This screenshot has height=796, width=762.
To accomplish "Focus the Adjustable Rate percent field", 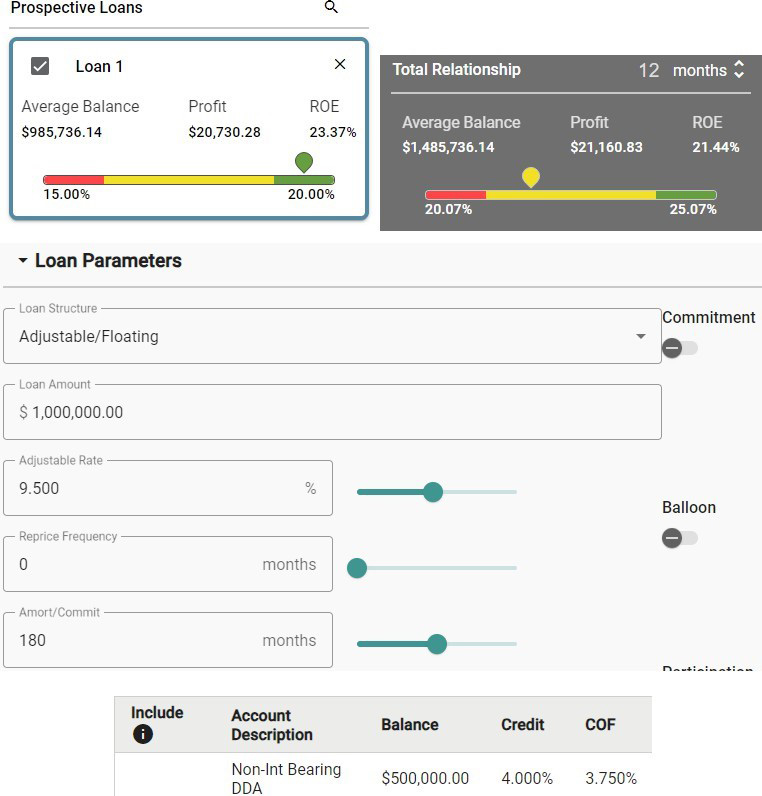I will click(x=160, y=489).
